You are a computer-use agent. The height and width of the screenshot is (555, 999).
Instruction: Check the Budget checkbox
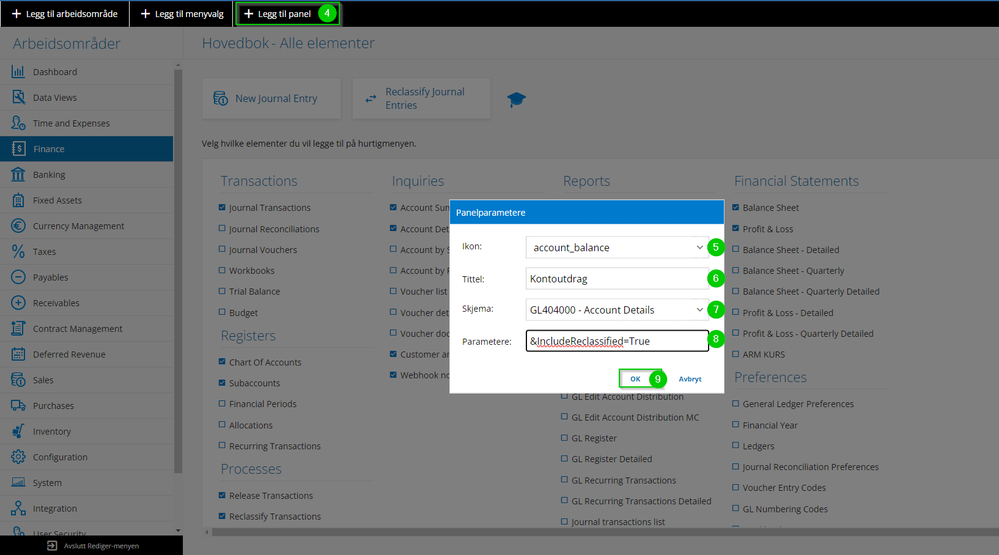222,312
